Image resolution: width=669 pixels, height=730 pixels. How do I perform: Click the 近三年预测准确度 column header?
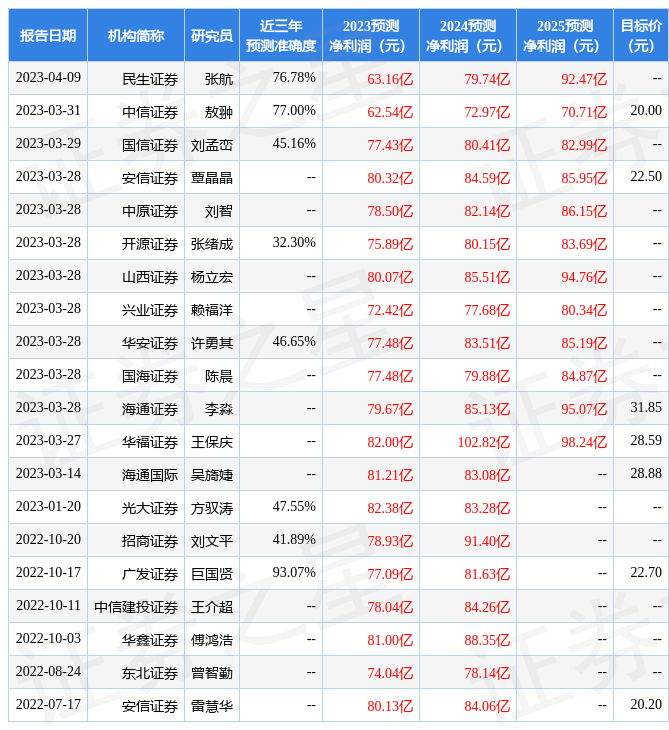coord(281,36)
